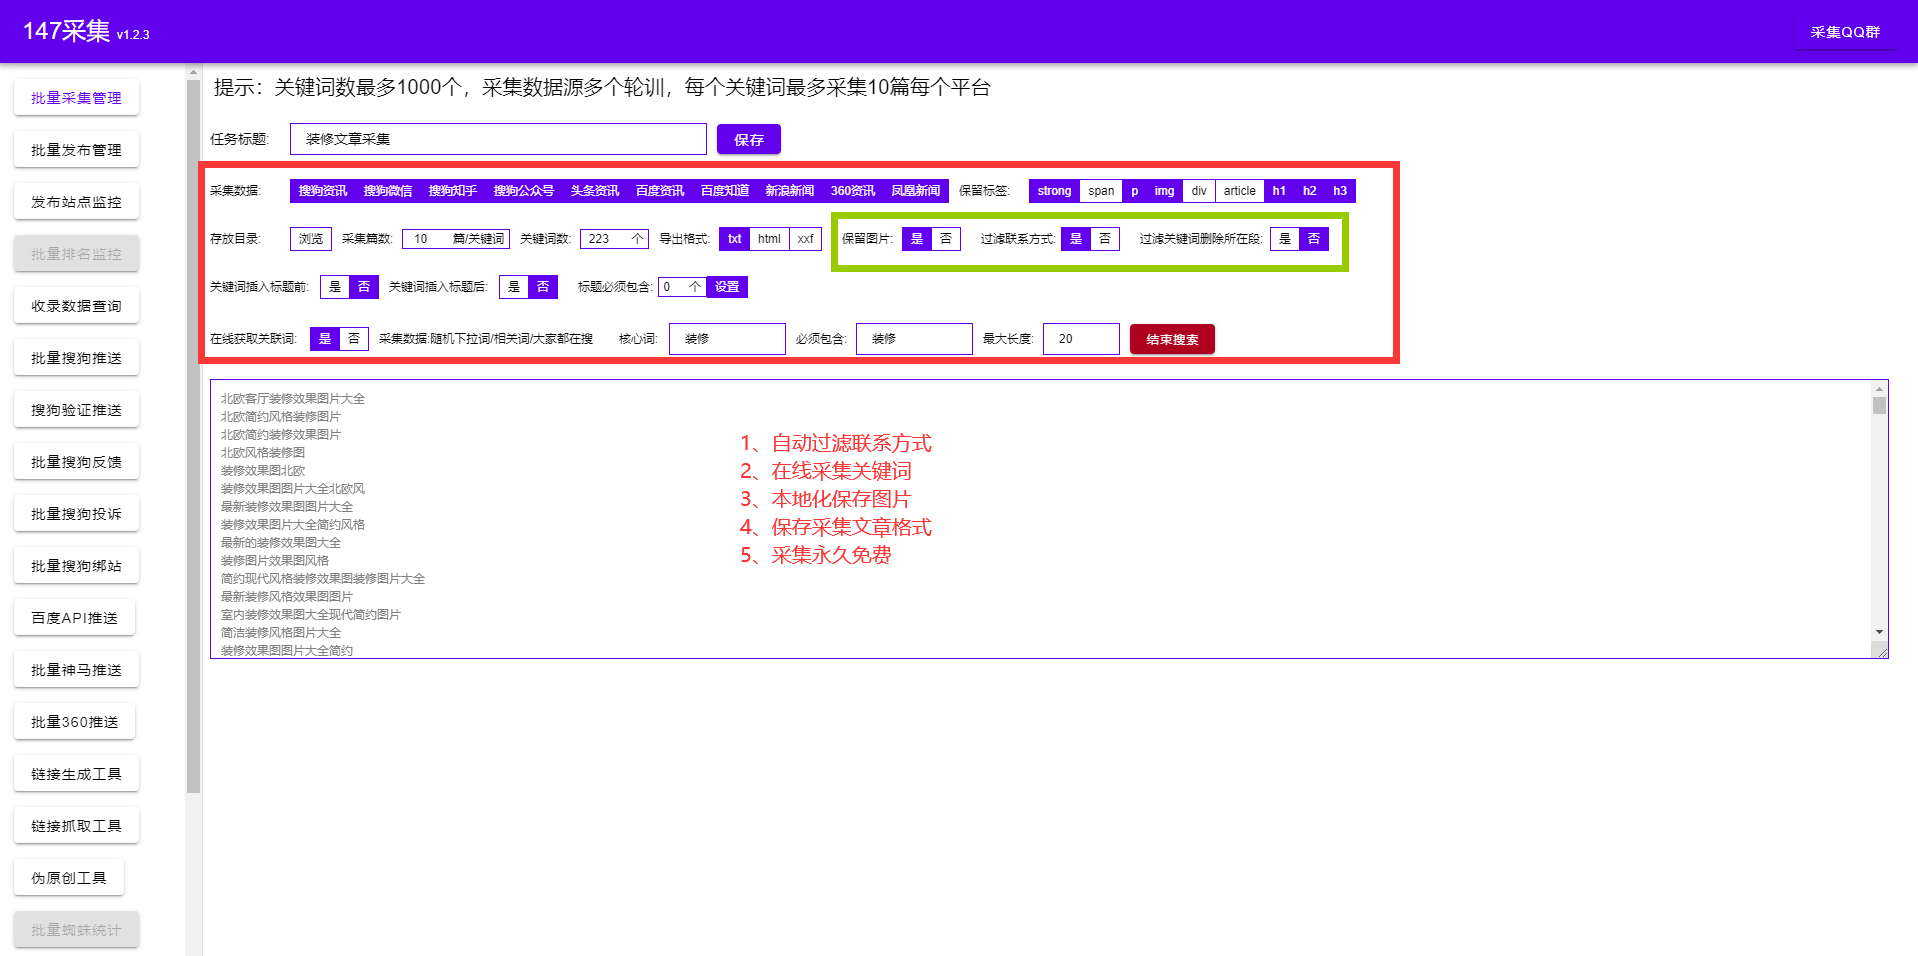Open 批量发布管理 in the sidebar

pyautogui.click(x=76, y=150)
